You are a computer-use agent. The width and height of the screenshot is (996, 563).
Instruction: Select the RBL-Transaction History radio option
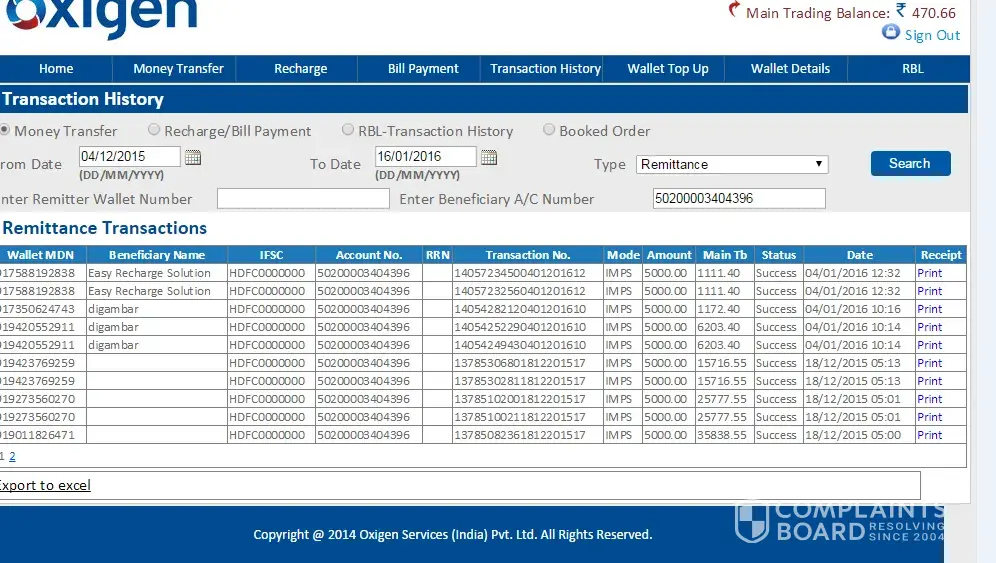coord(348,130)
